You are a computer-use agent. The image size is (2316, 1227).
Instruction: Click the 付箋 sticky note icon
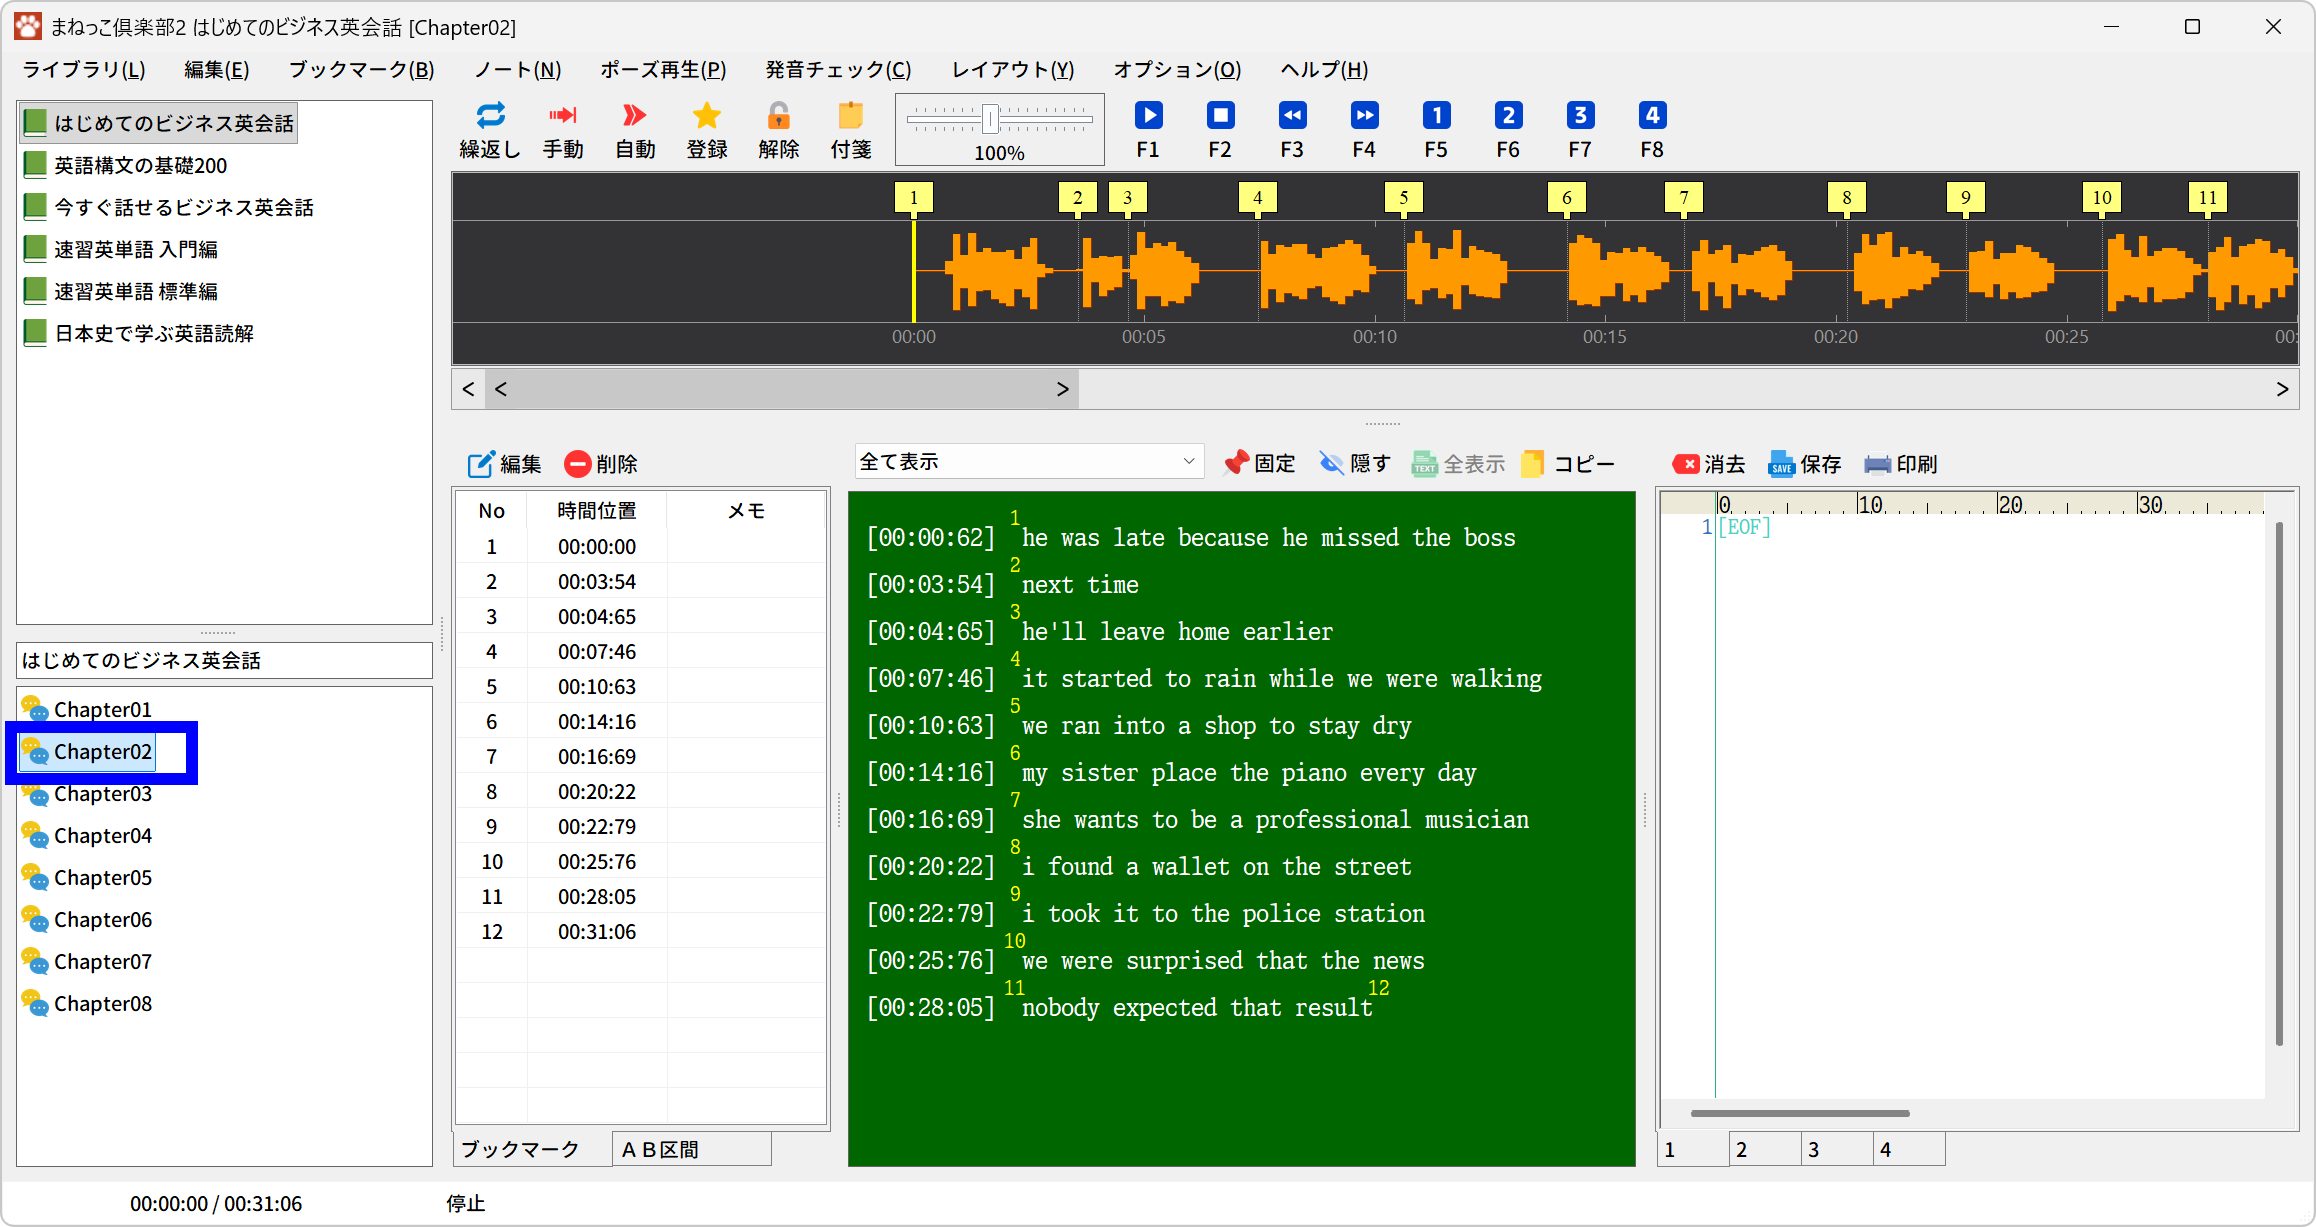(851, 130)
